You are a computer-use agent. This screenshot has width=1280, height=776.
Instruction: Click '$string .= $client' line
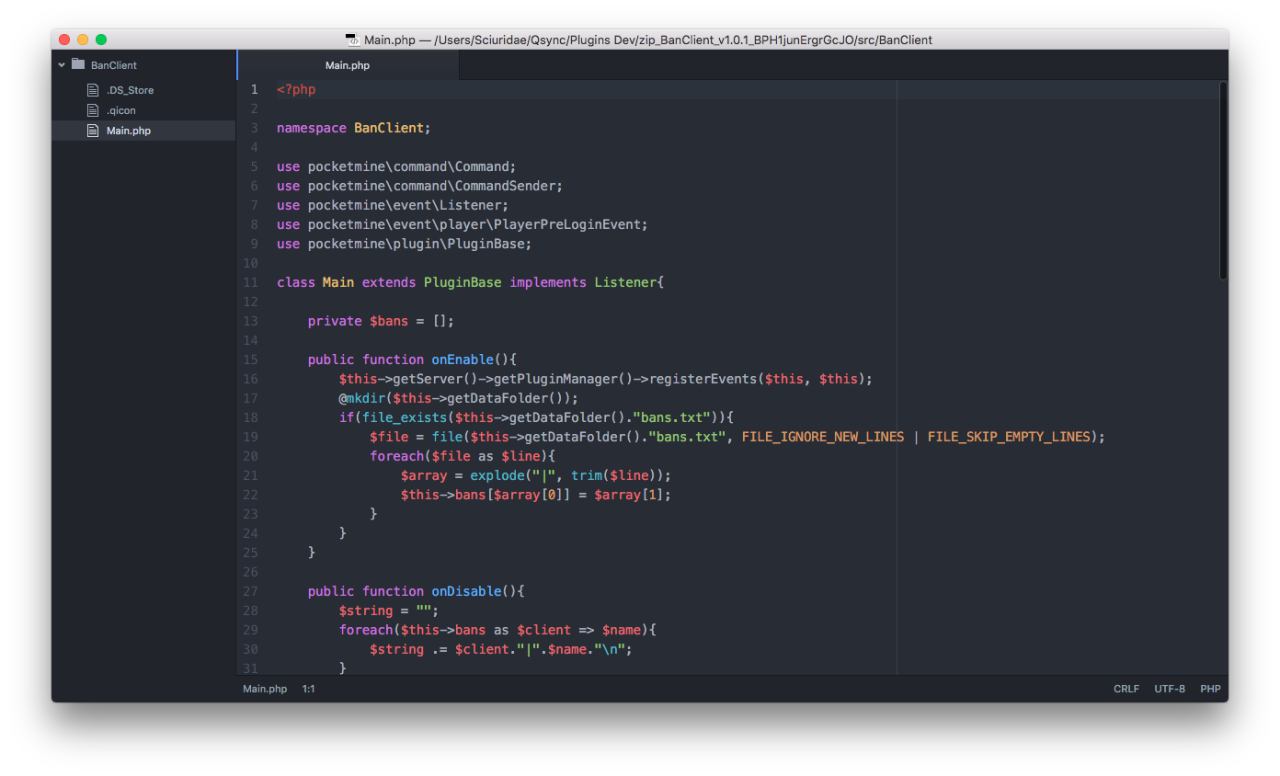(x=501, y=649)
